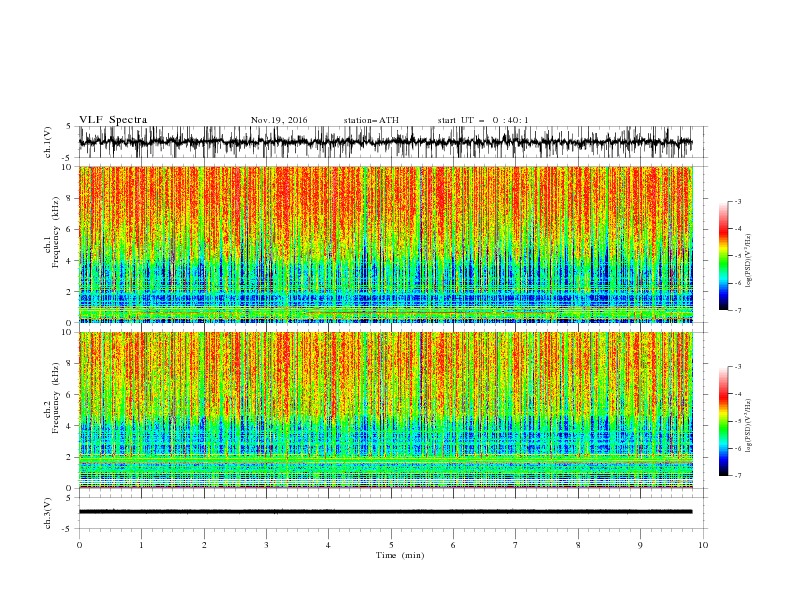792x612 pixels.
Task: Click the ch.1 colorbar "log(PSD)(V²/Hz)" label
Action: click(749, 261)
